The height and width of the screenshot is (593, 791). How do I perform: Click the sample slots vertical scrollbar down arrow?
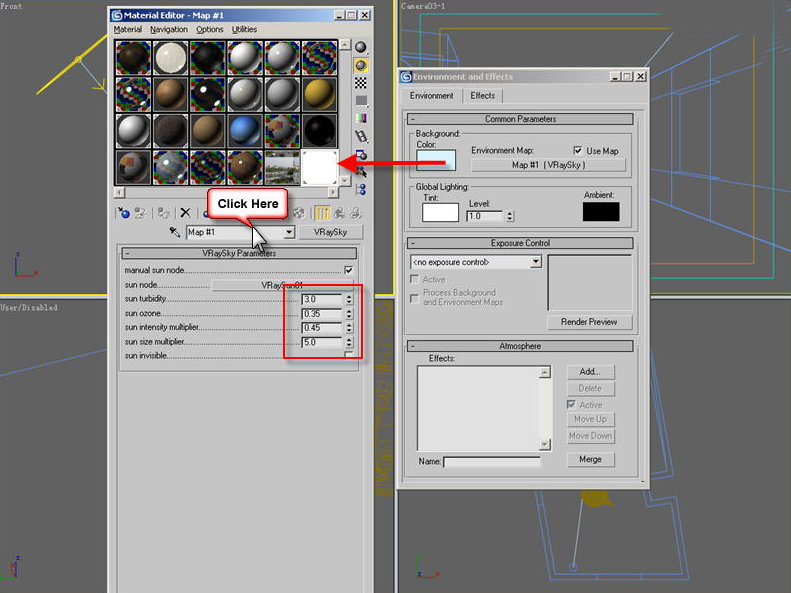point(345,181)
